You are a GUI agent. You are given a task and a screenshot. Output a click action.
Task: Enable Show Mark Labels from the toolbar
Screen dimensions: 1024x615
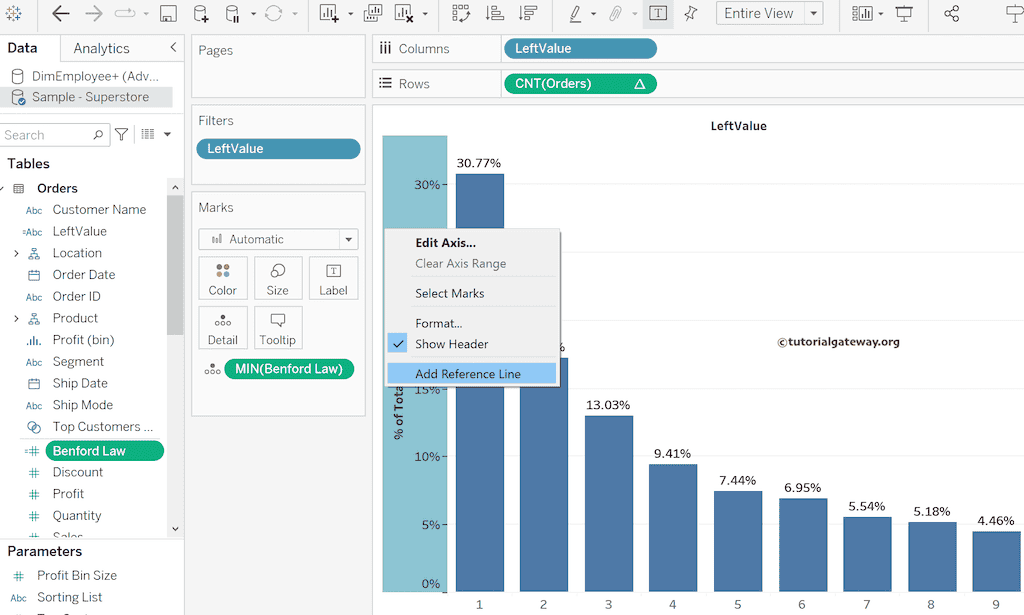point(657,13)
